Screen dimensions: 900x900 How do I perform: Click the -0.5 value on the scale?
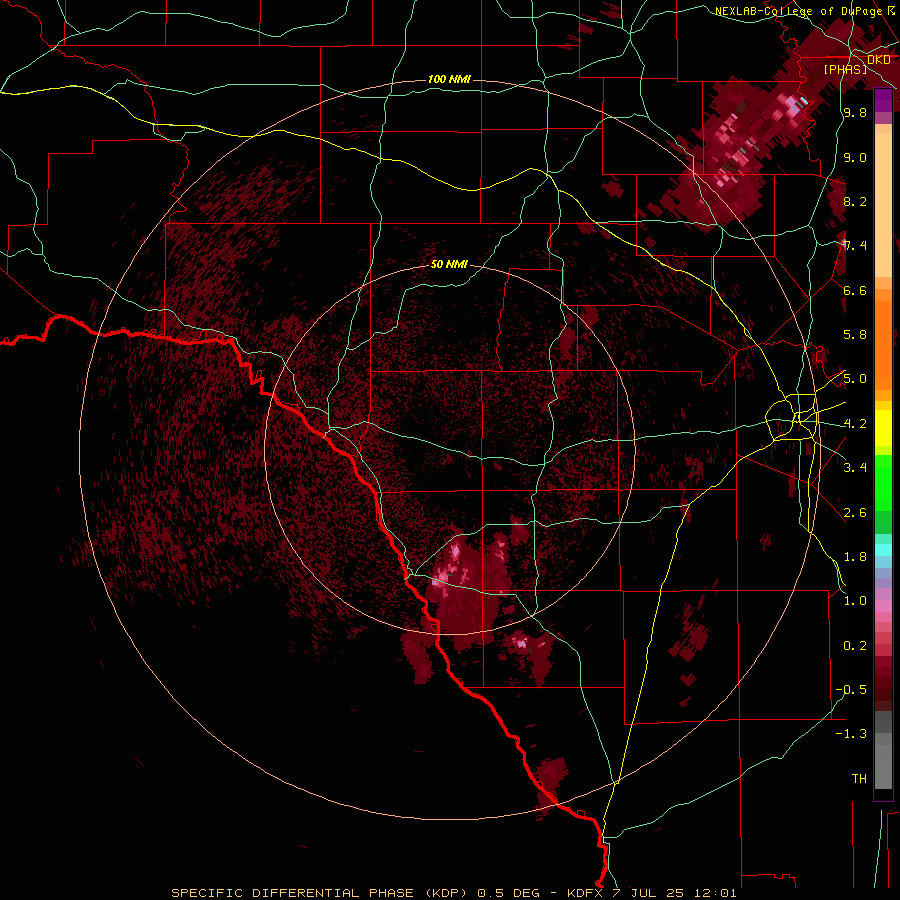pyautogui.click(x=851, y=690)
